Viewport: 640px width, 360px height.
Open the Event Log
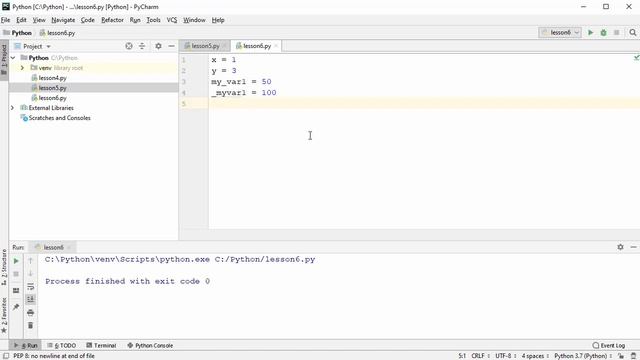tap(609, 345)
